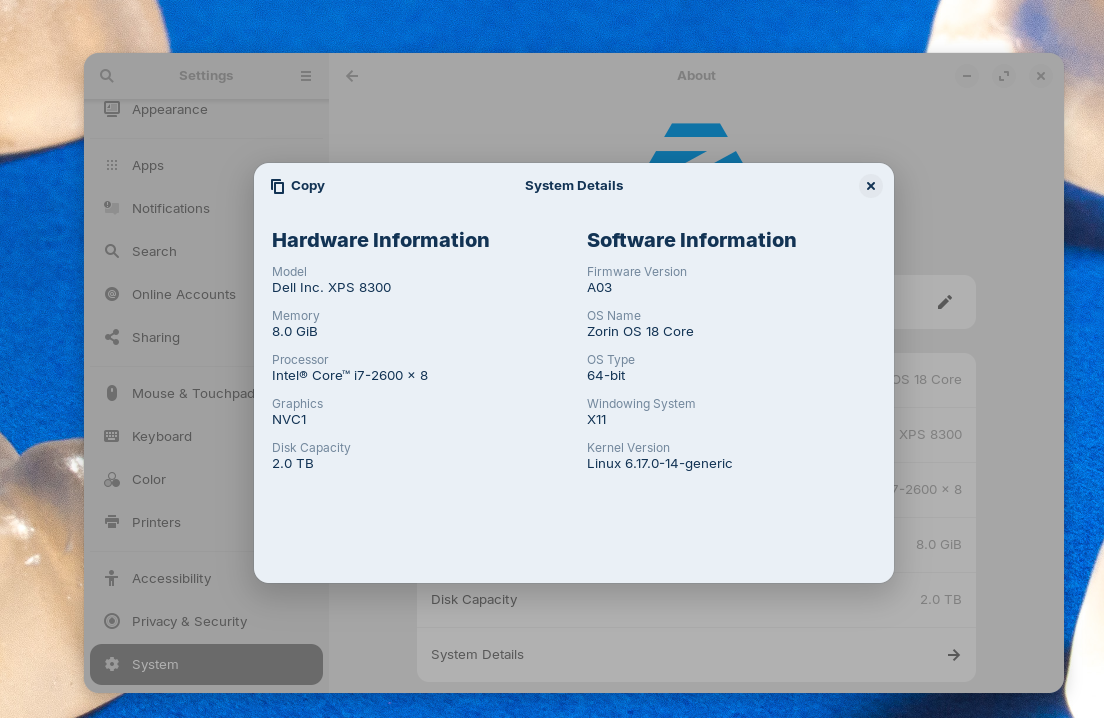Screen dimensions: 1104x718
Task: Click the Search magnifier icon in sidebar list
Action: (112, 251)
